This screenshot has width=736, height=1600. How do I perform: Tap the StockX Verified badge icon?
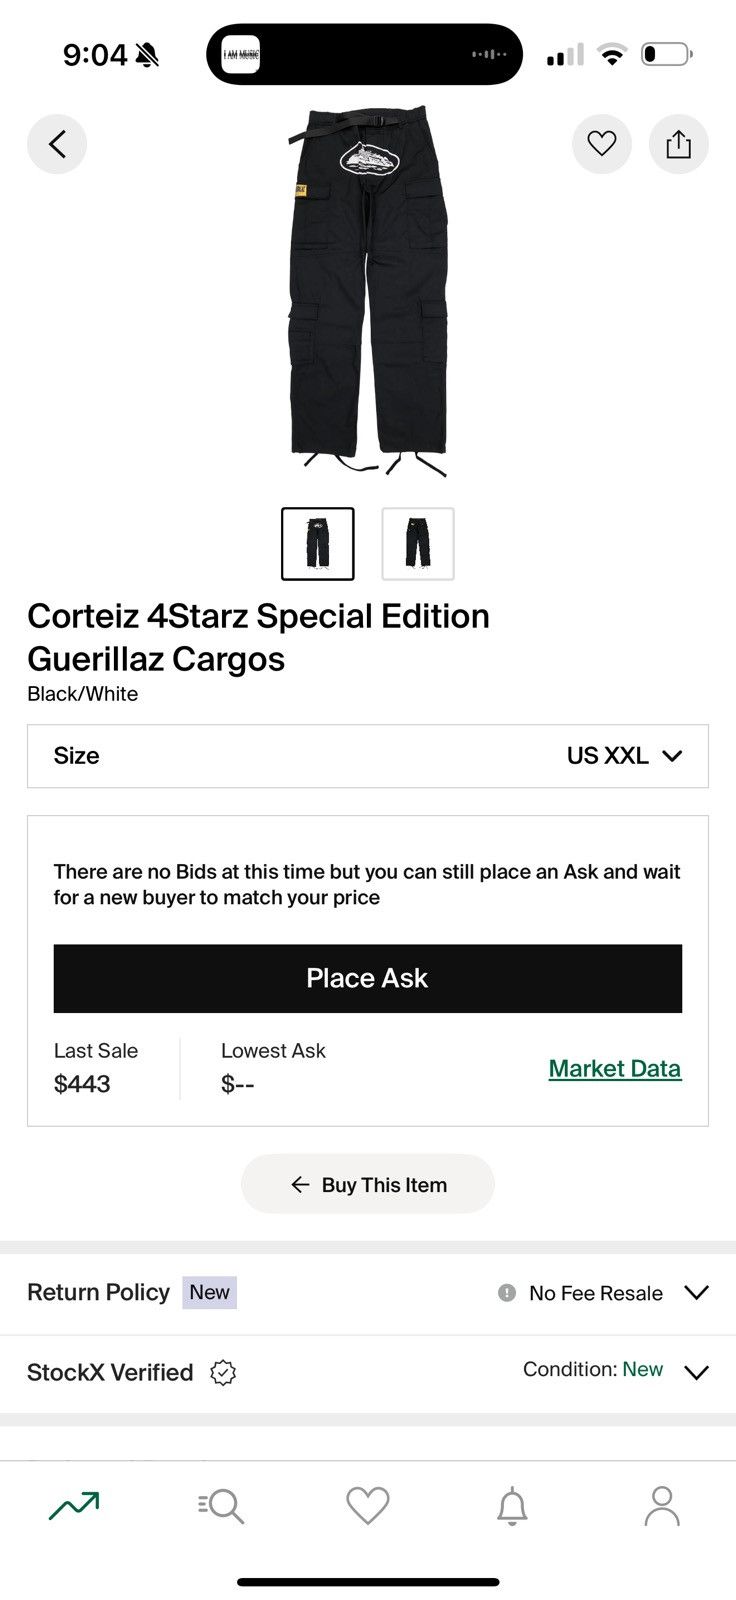click(223, 1373)
